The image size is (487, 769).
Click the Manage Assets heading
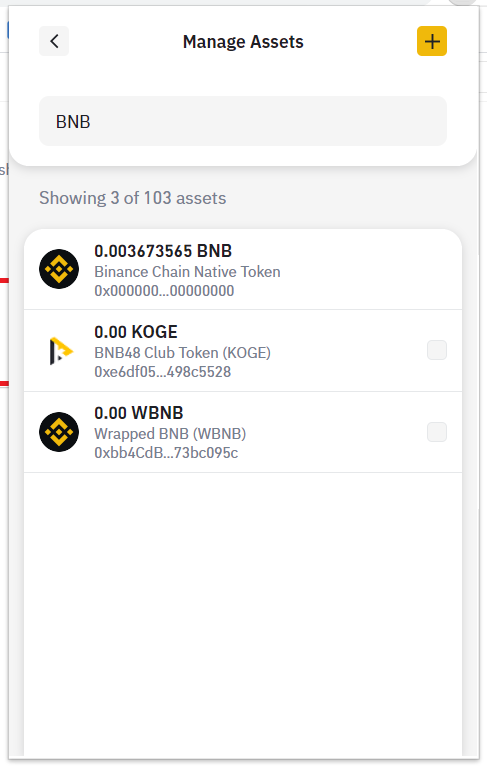(243, 42)
